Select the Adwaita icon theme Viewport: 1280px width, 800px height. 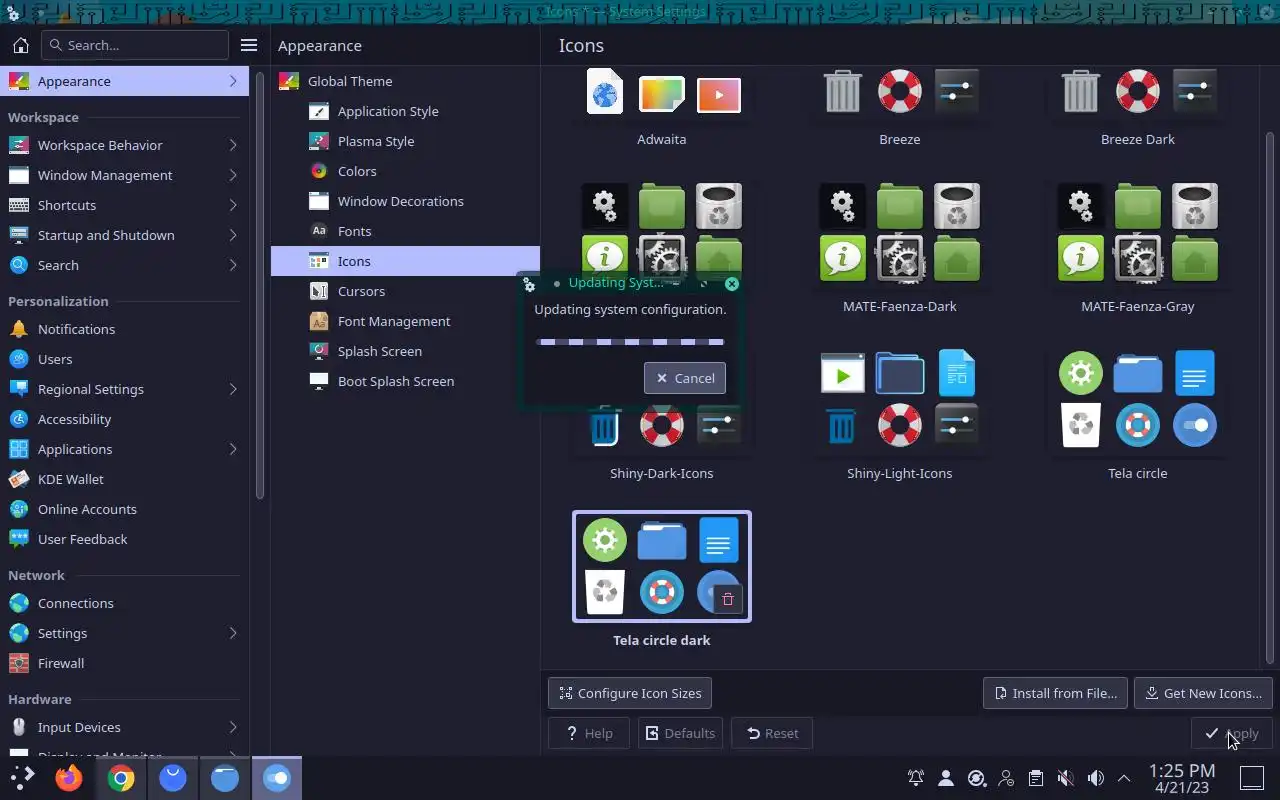[662, 108]
